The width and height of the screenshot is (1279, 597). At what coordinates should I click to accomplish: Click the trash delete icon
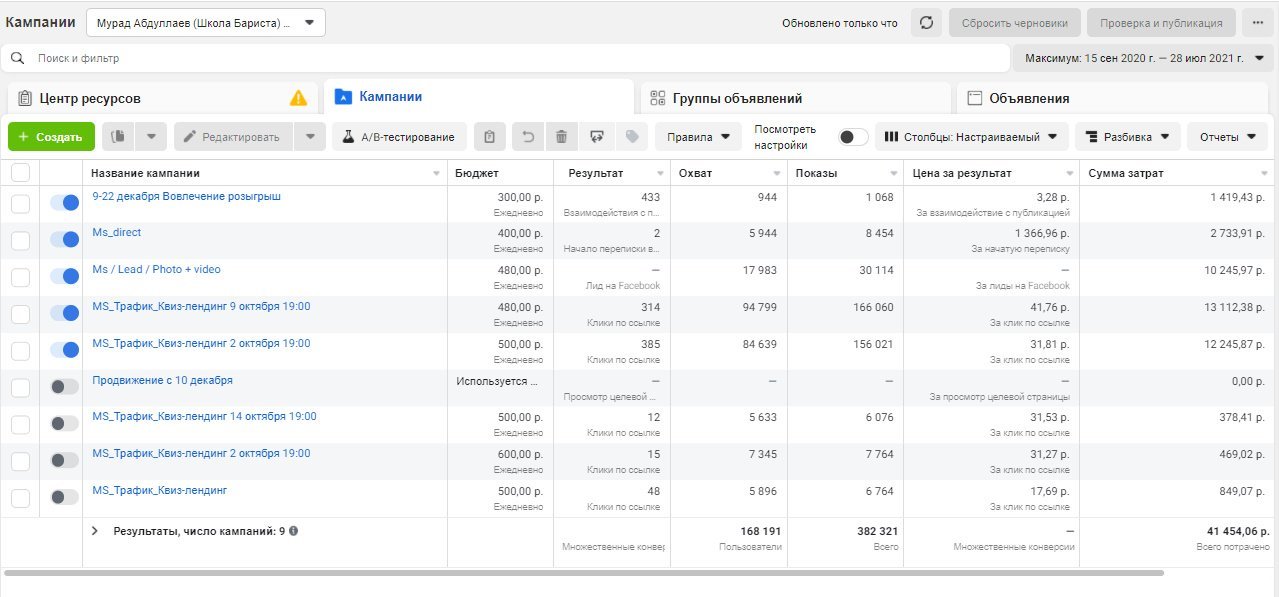pos(562,137)
